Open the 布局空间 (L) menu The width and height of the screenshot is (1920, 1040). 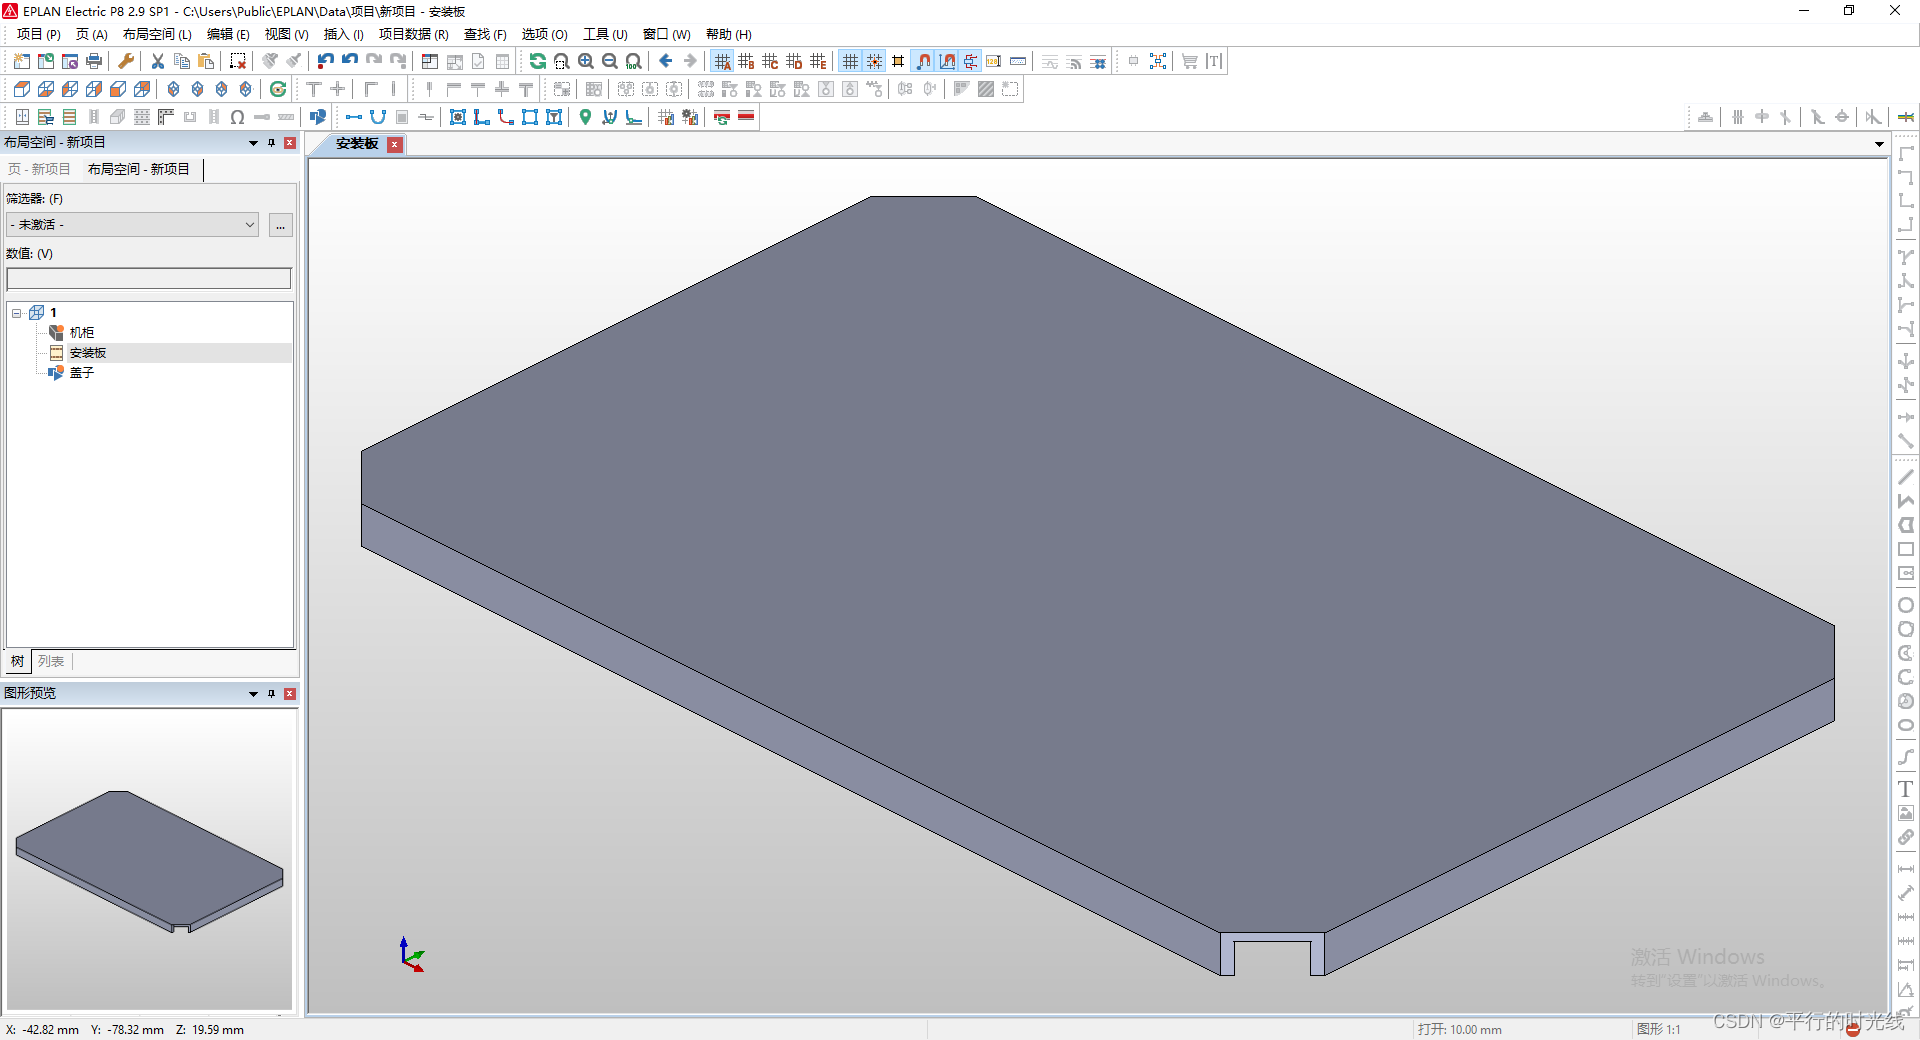157,34
